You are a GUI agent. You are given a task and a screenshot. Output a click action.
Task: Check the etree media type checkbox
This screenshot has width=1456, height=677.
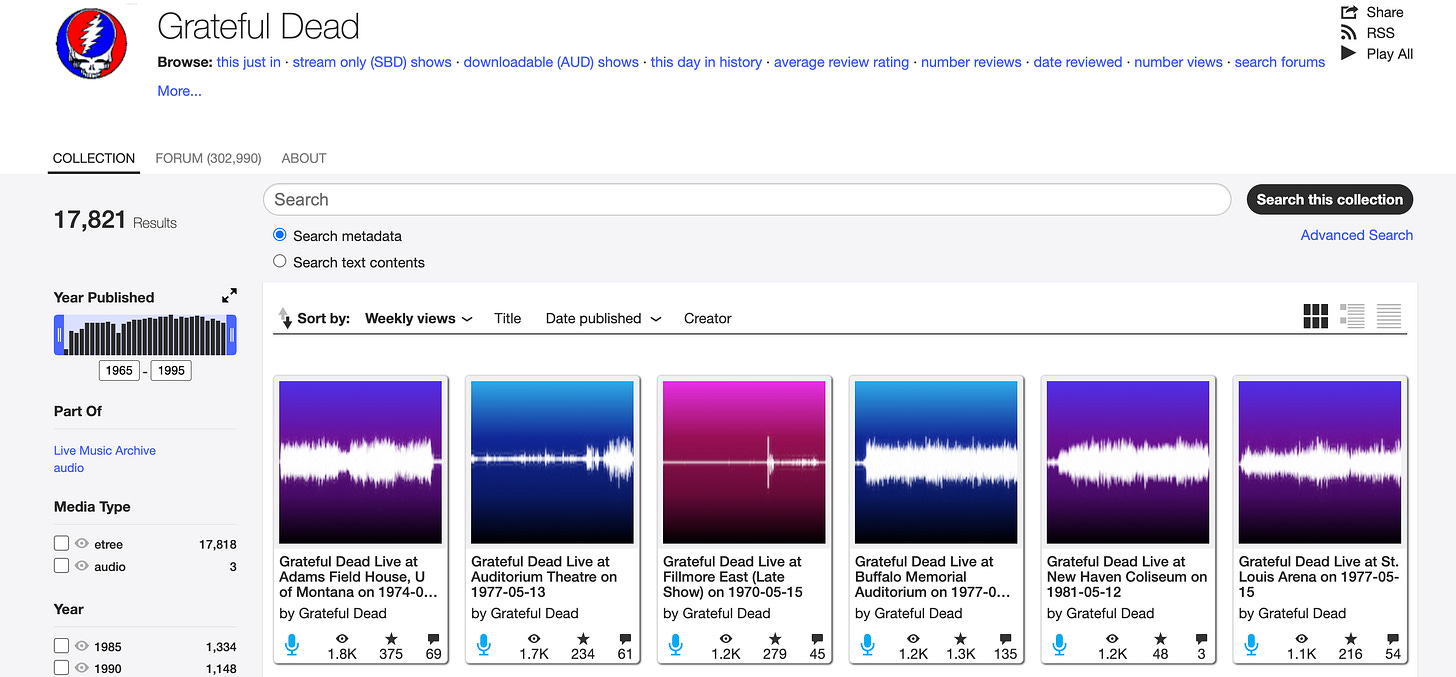(61, 543)
